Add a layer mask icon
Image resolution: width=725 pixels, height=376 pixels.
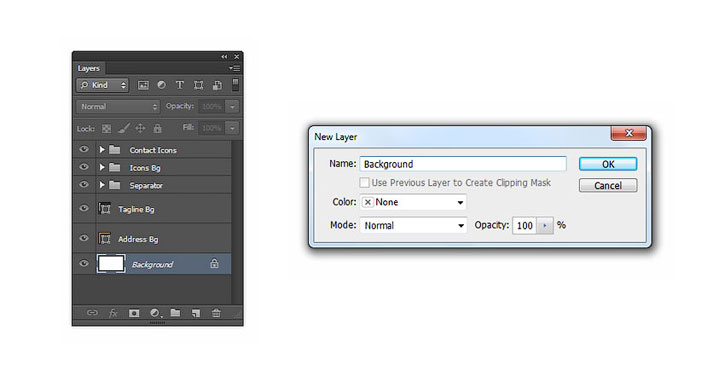[134, 313]
